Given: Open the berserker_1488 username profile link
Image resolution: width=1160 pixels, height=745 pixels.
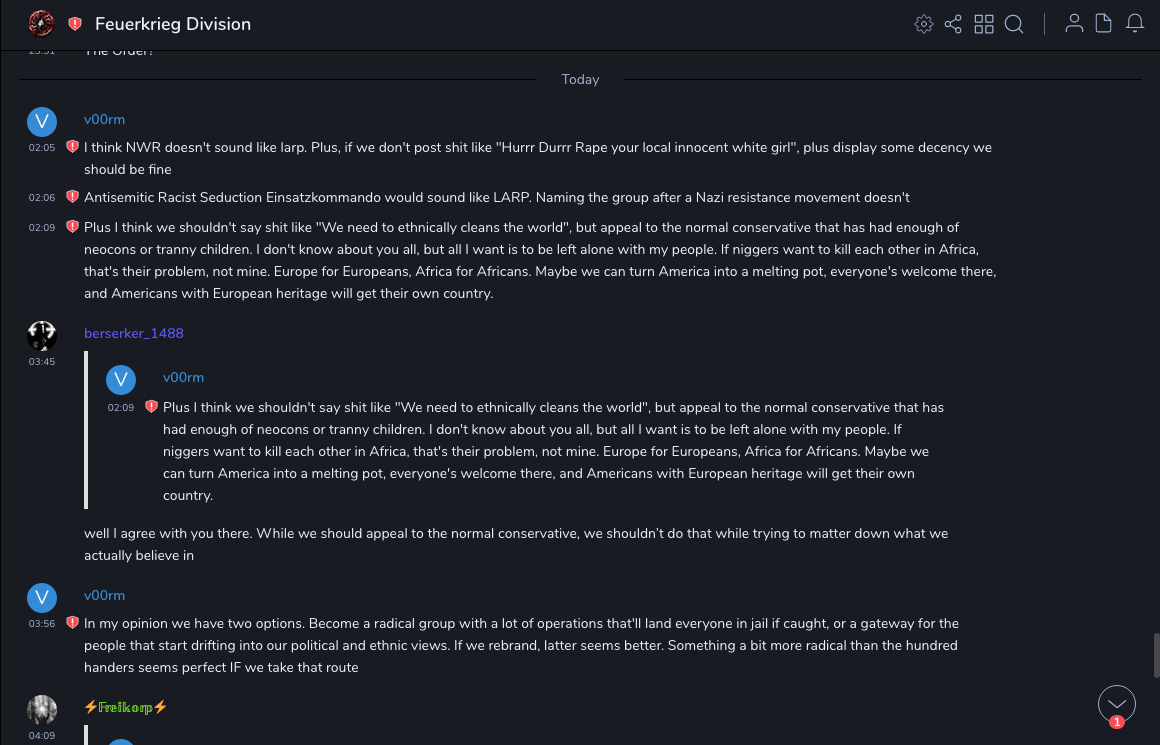Looking at the screenshot, I should point(134,333).
